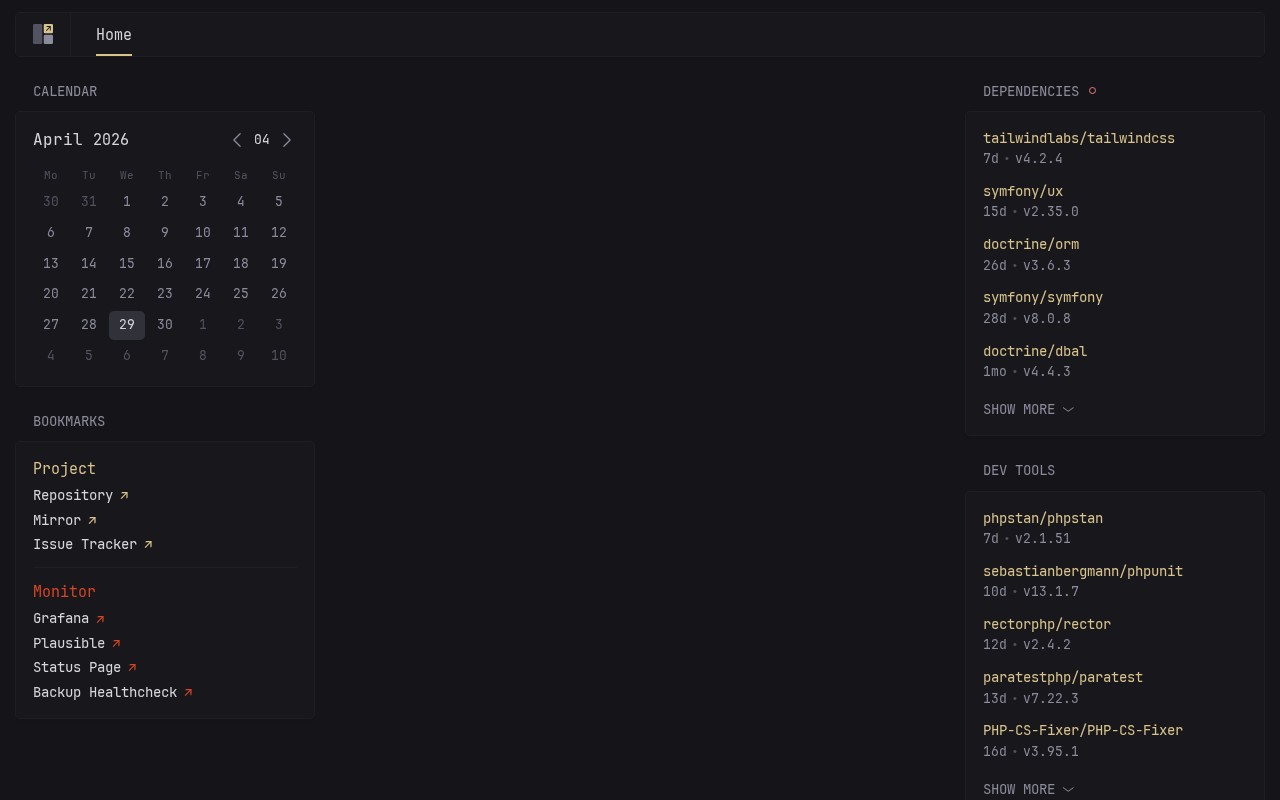1280x800 pixels.
Task: Click version v2.4.2 under rector
Action: [1047, 645]
